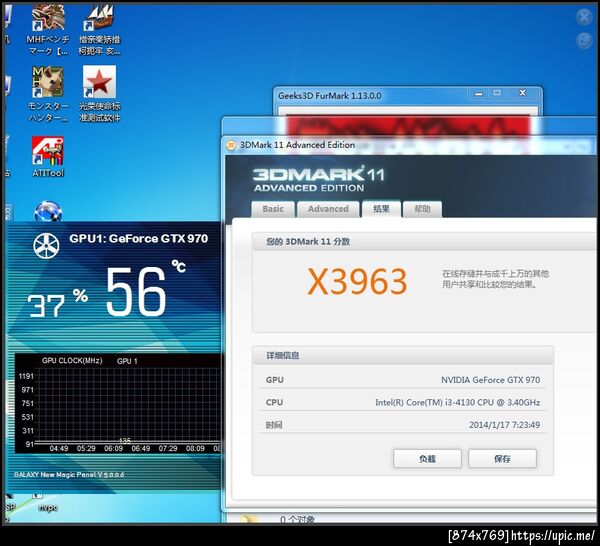Maximize the FurMark window
This screenshot has height=546, width=600.
pos(497,93)
